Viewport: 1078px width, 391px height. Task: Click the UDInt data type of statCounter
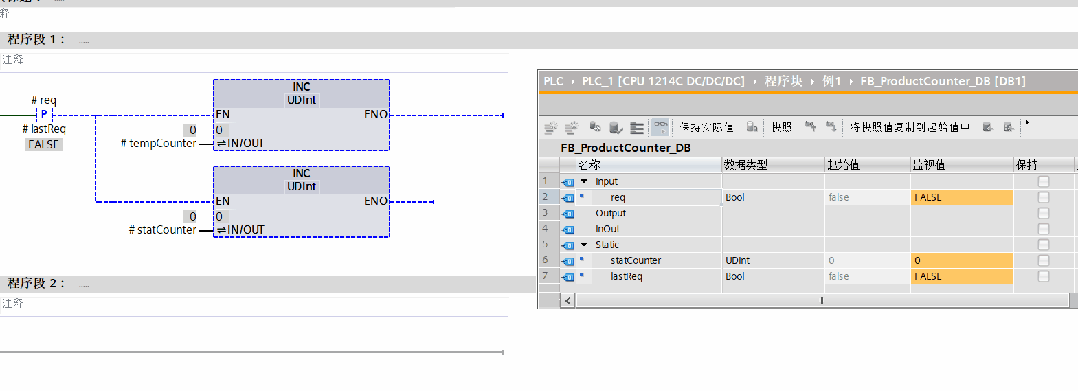point(738,260)
